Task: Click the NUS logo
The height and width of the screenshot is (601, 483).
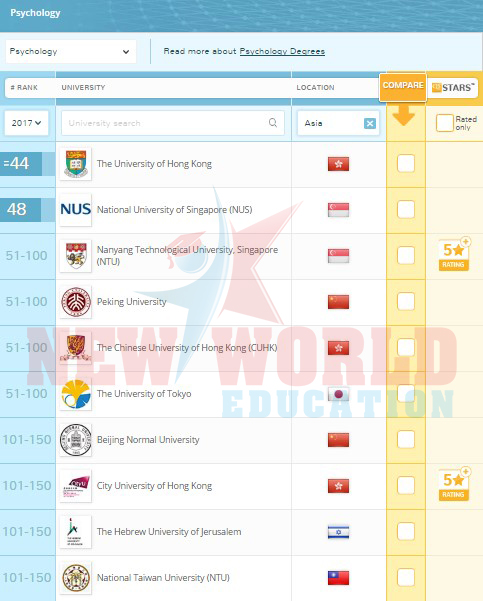Action: click(x=76, y=210)
